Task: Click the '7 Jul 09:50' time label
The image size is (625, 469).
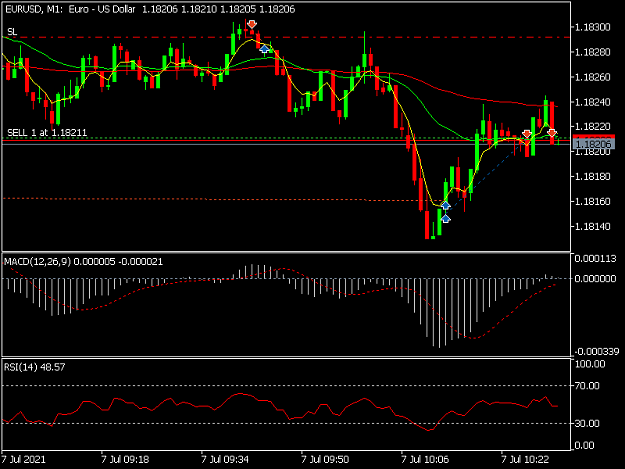Action: click(325, 459)
